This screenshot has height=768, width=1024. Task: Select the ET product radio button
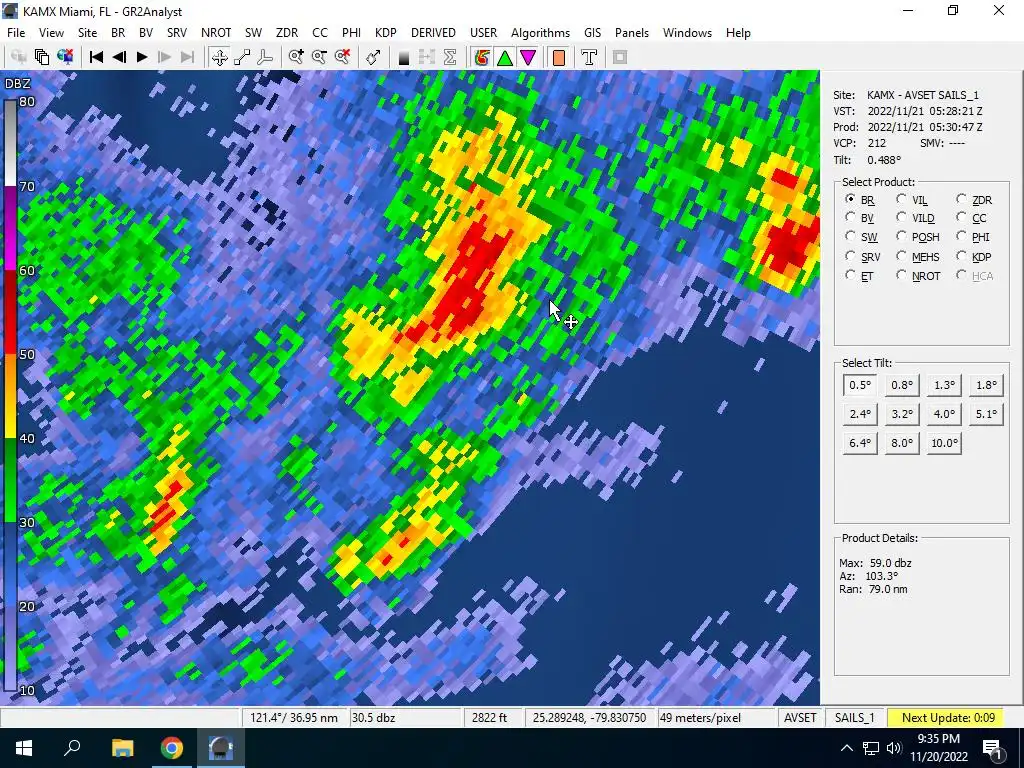click(850, 275)
